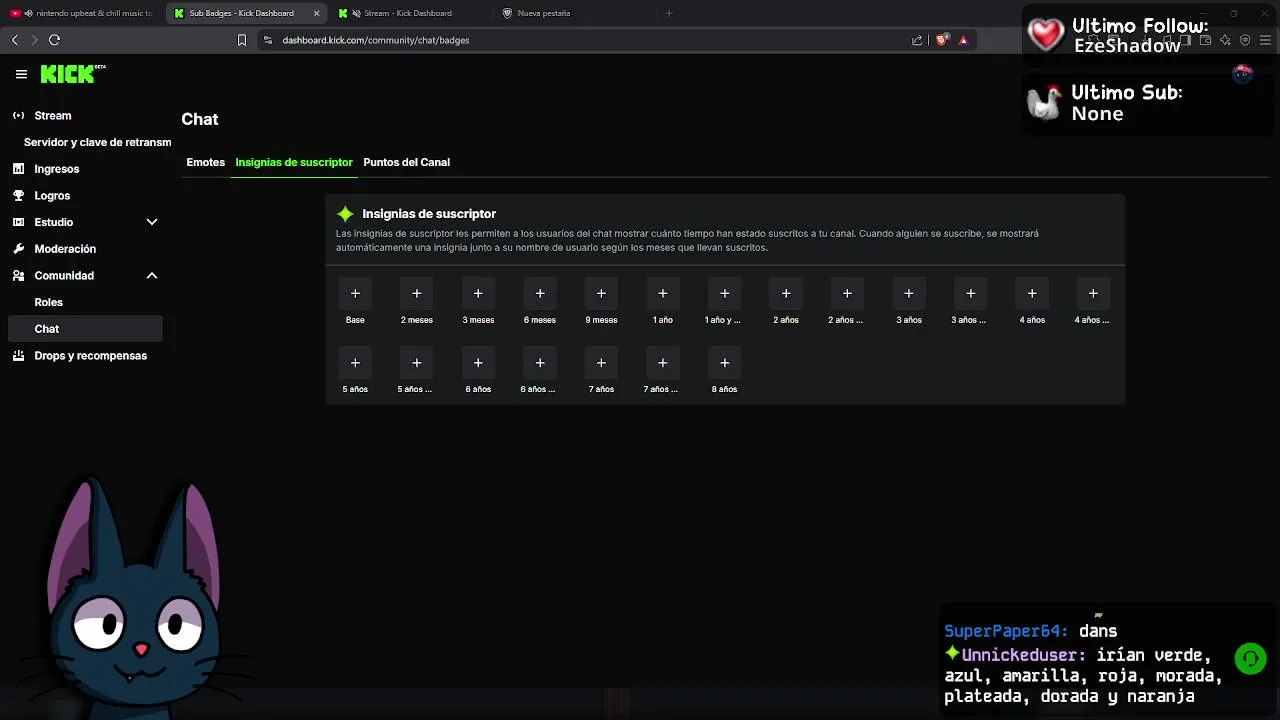Add a badge for exactly 1 año
Viewport: 1280px width, 720px height.
(x=663, y=293)
